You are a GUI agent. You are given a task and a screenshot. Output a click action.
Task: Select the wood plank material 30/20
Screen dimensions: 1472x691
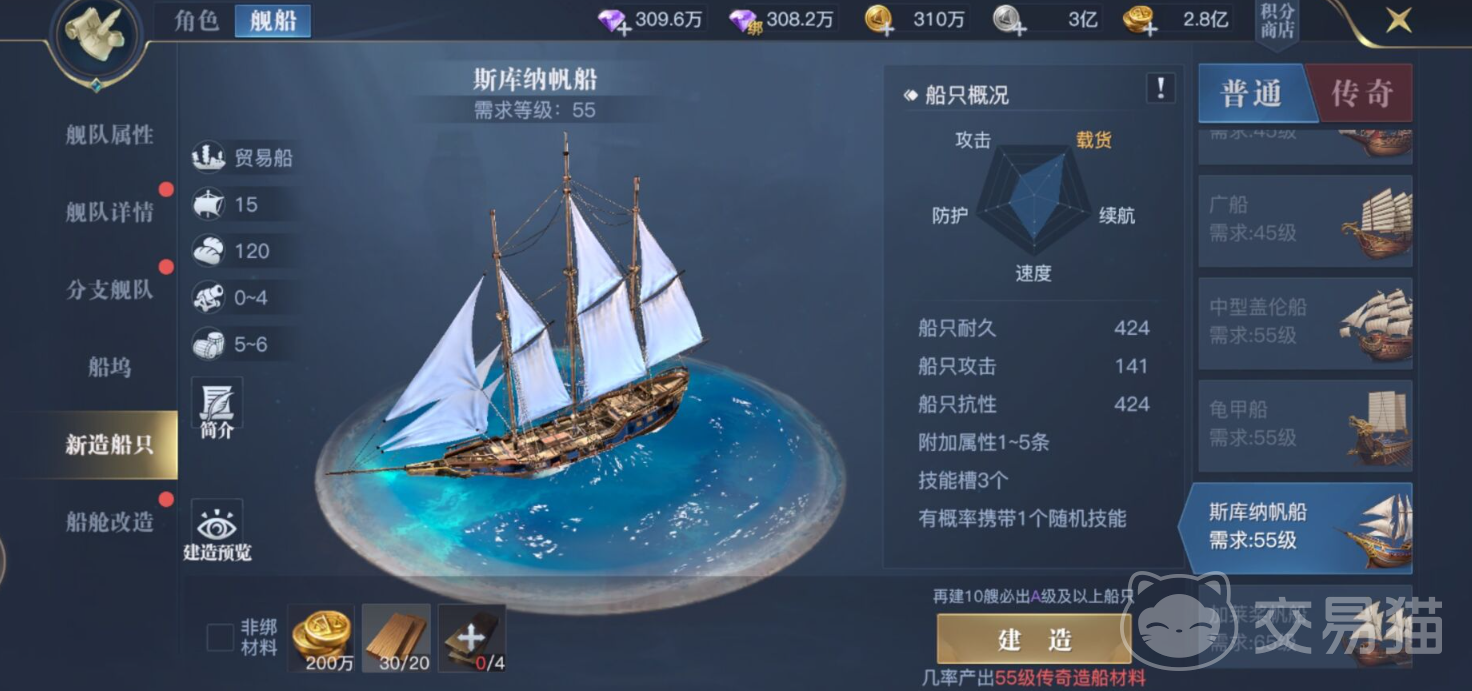pos(396,637)
